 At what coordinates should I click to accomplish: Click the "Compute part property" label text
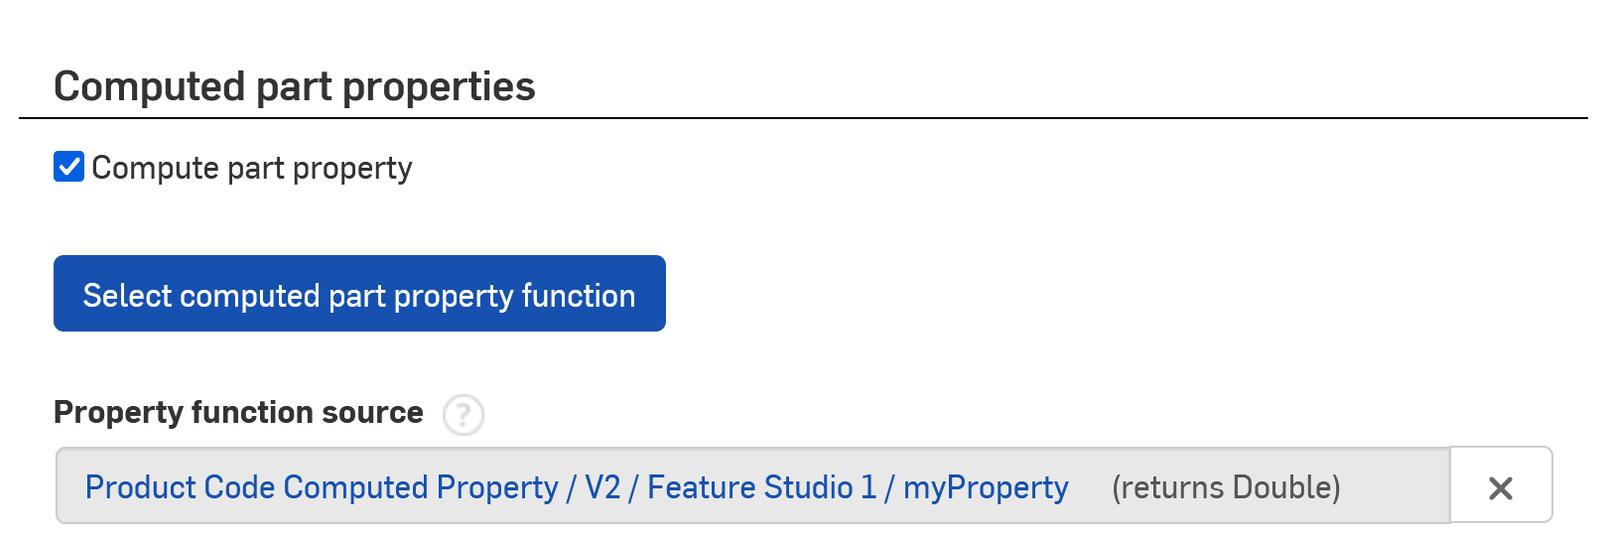coord(251,168)
